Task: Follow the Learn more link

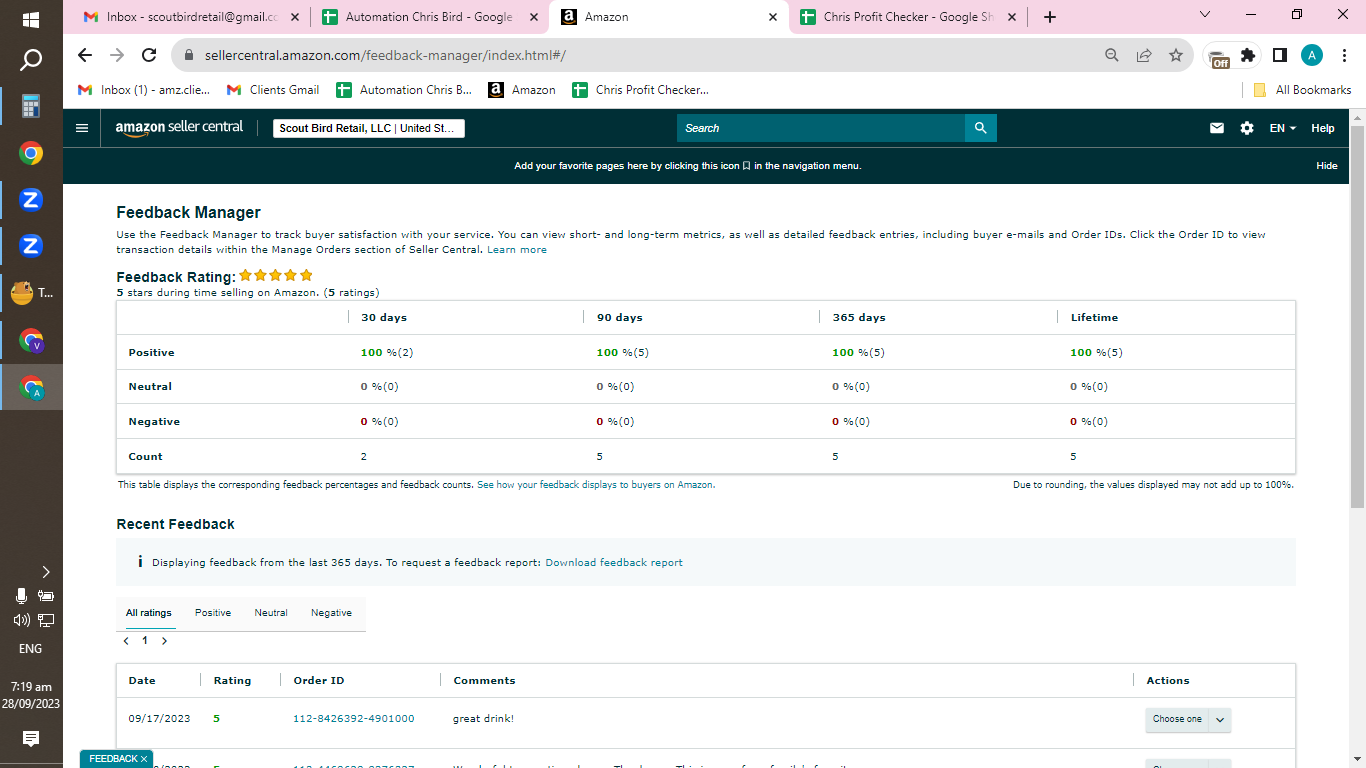Action: [517, 250]
